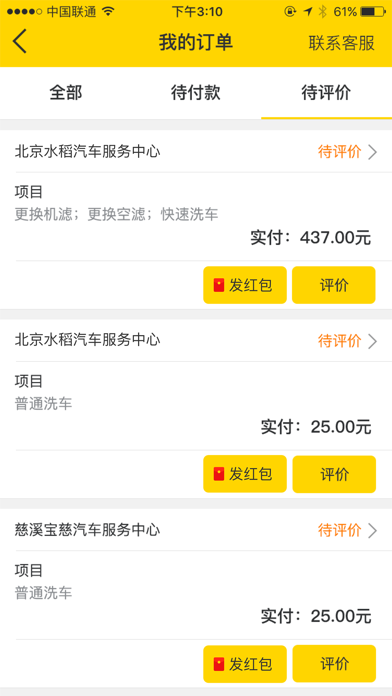Click 评价 button for 慈溪宝慈 order
Image resolution: width=392 pixels, height=696 pixels.
(x=334, y=664)
